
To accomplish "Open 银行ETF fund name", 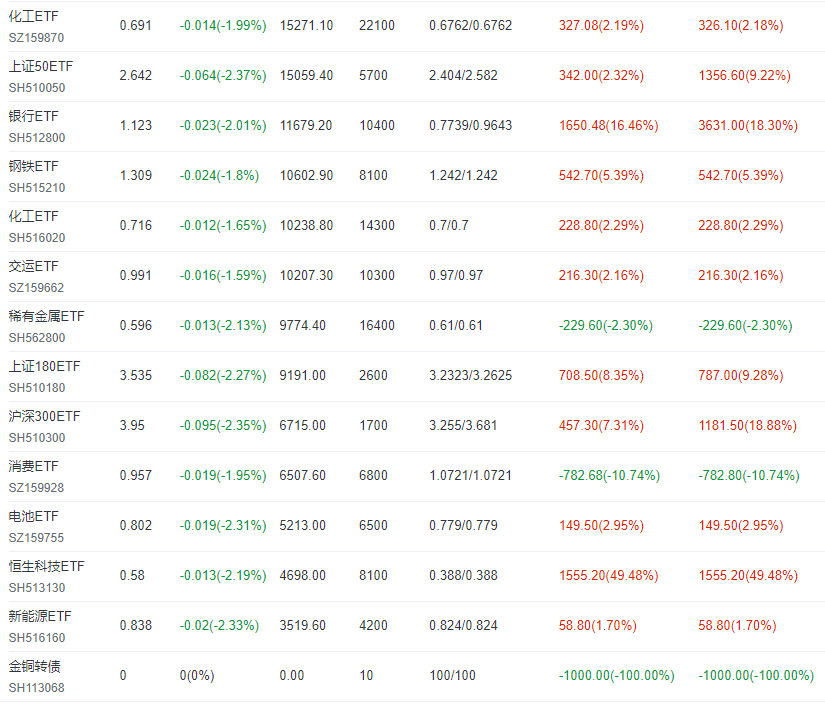I will tap(33, 116).
